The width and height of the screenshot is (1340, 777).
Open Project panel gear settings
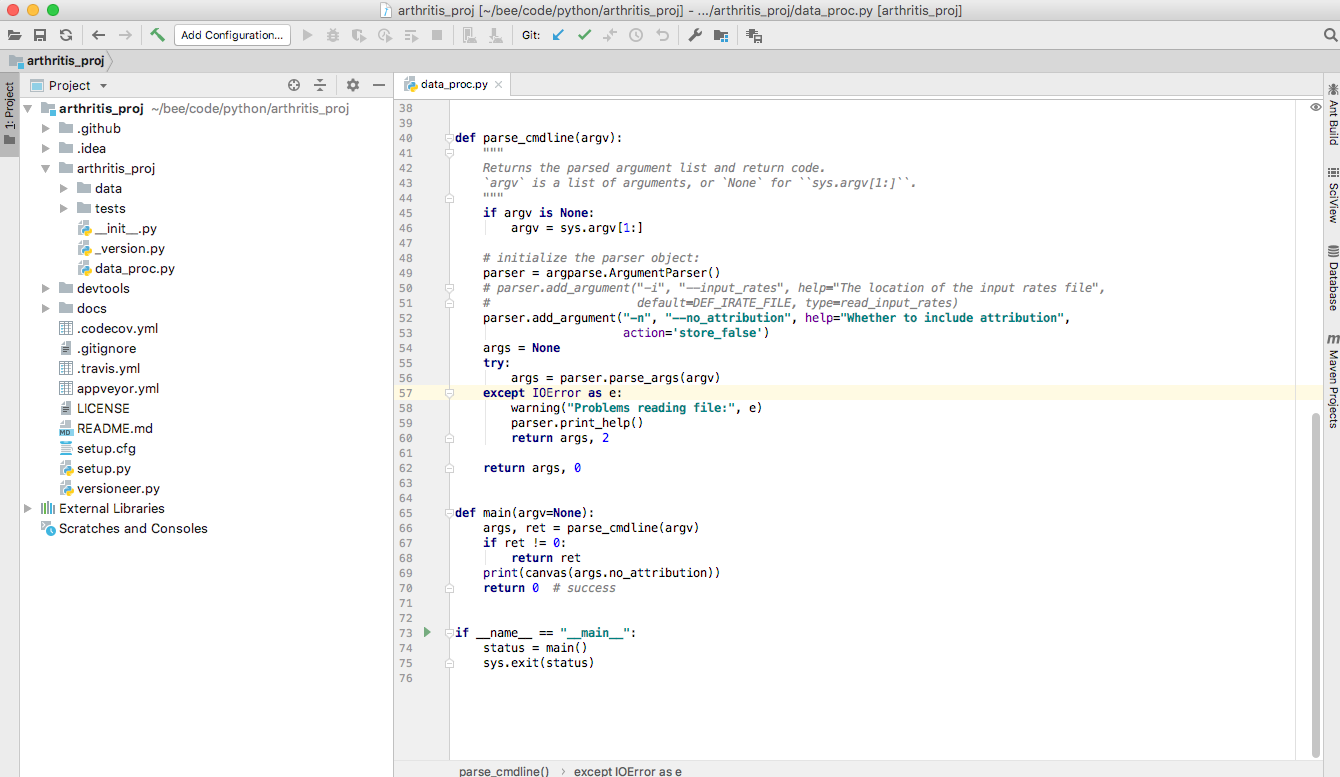pyautogui.click(x=353, y=85)
